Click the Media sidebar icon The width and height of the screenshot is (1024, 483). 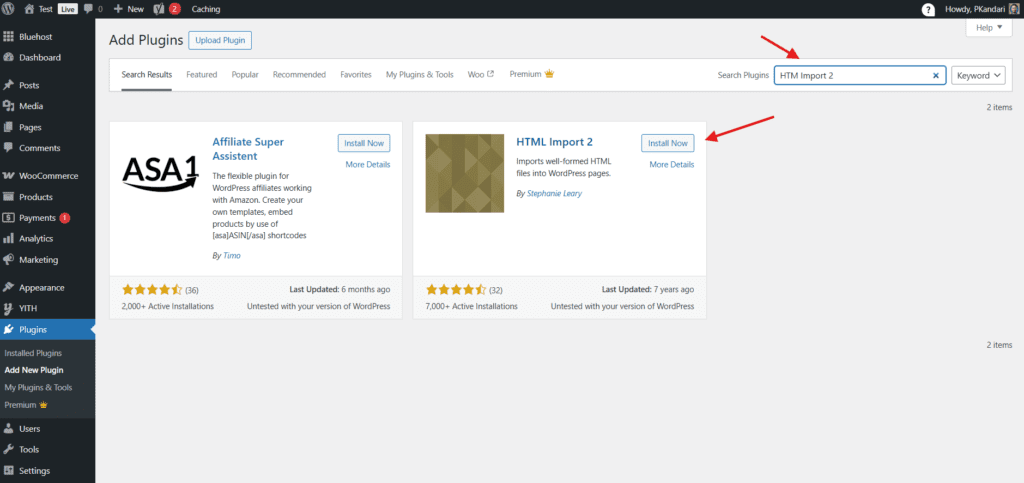(8, 106)
